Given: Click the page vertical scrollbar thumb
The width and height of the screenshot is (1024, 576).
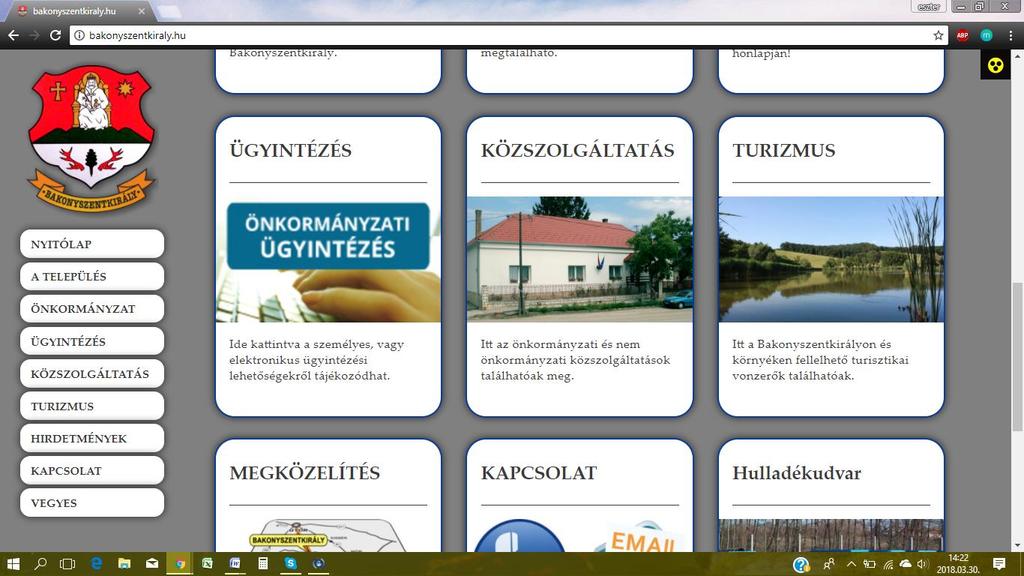Looking at the screenshot, I should click(x=1017, y=357).
